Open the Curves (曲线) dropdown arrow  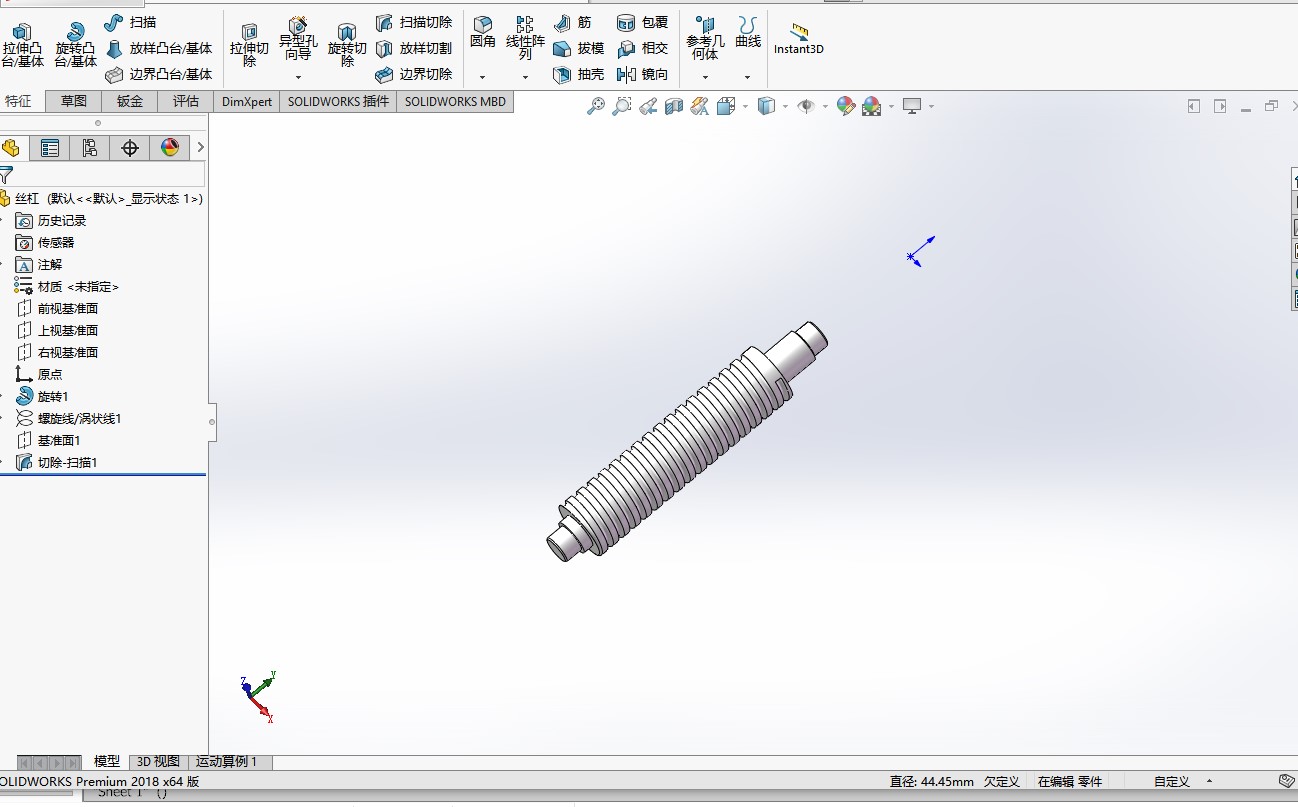click(x=747, y=77)
